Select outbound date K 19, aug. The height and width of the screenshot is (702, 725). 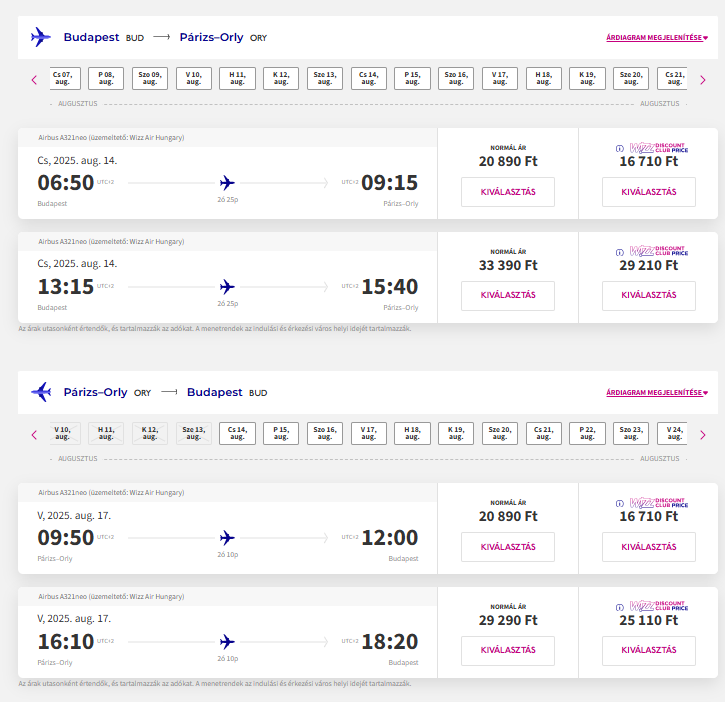587,78
